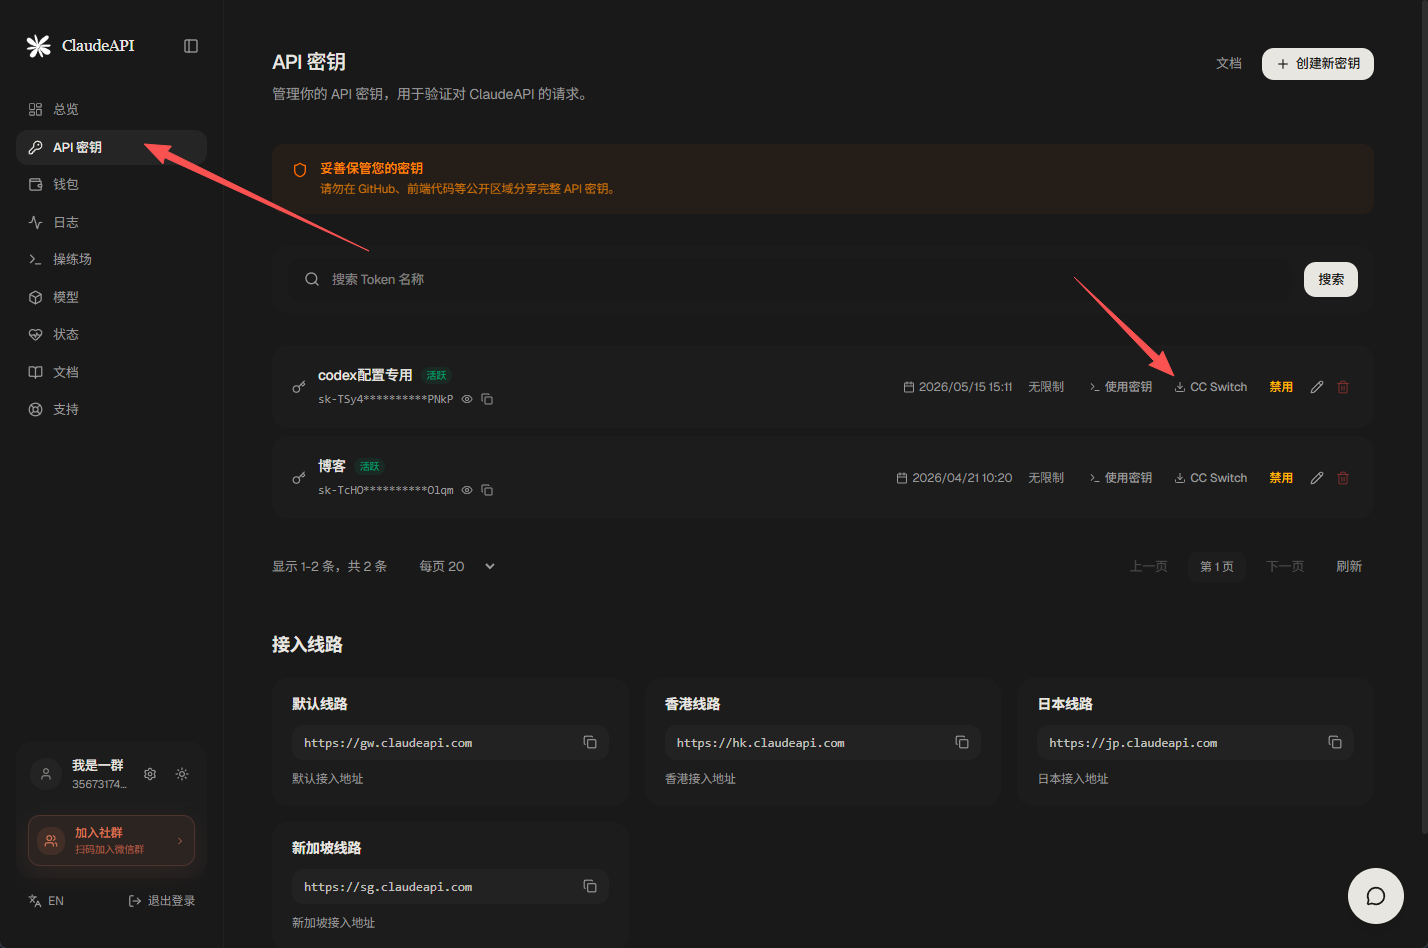Click CC Switch for codex配置专用
1428x948 pixels.
[1211, 387]
